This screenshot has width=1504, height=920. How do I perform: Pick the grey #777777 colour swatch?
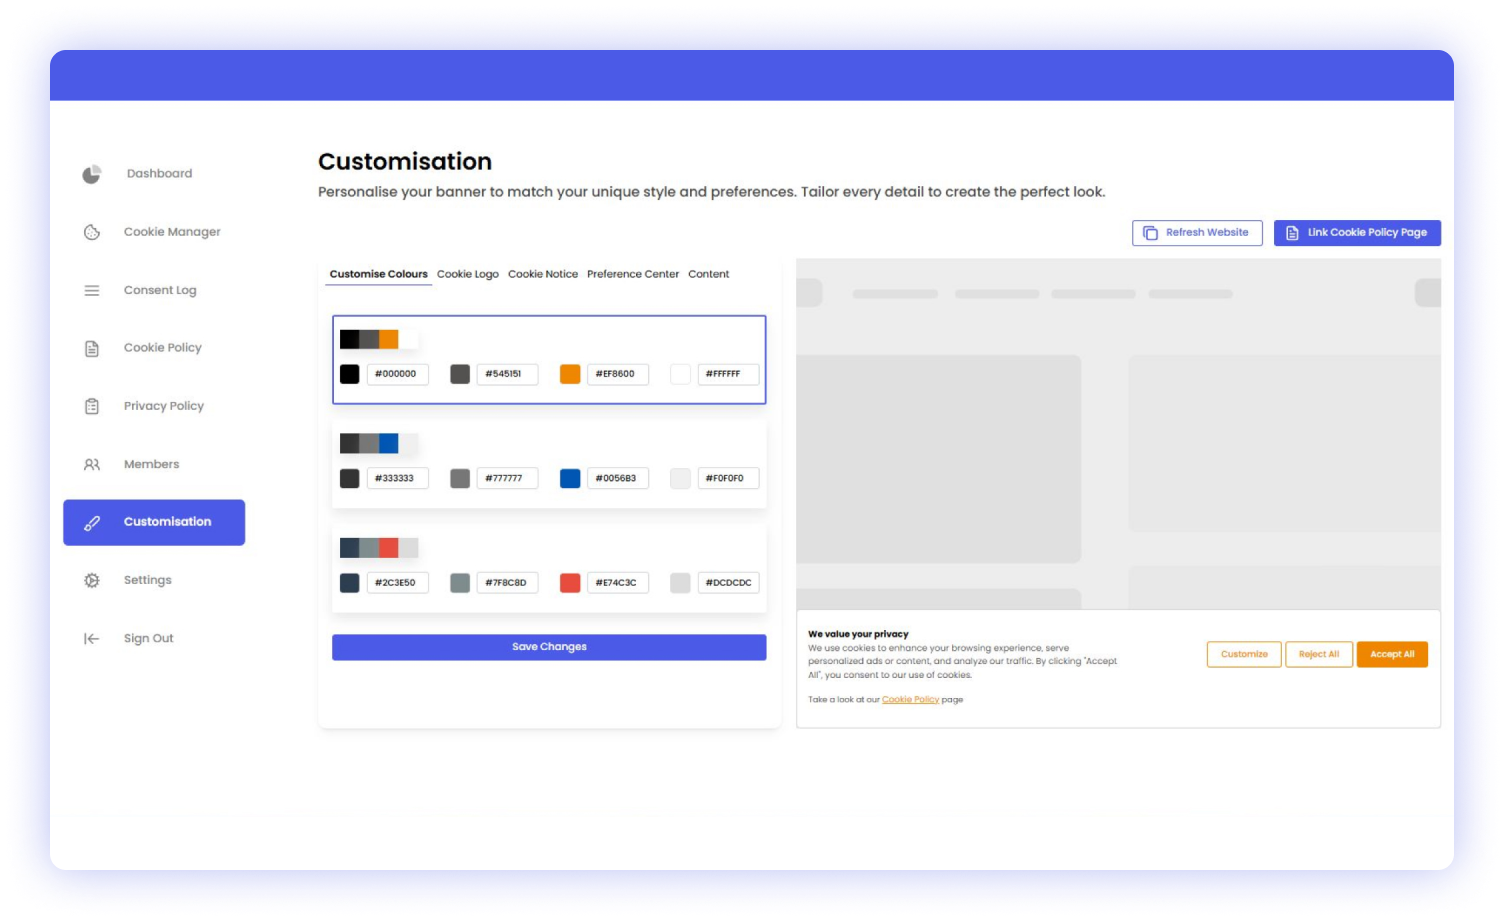click(460, 478)
